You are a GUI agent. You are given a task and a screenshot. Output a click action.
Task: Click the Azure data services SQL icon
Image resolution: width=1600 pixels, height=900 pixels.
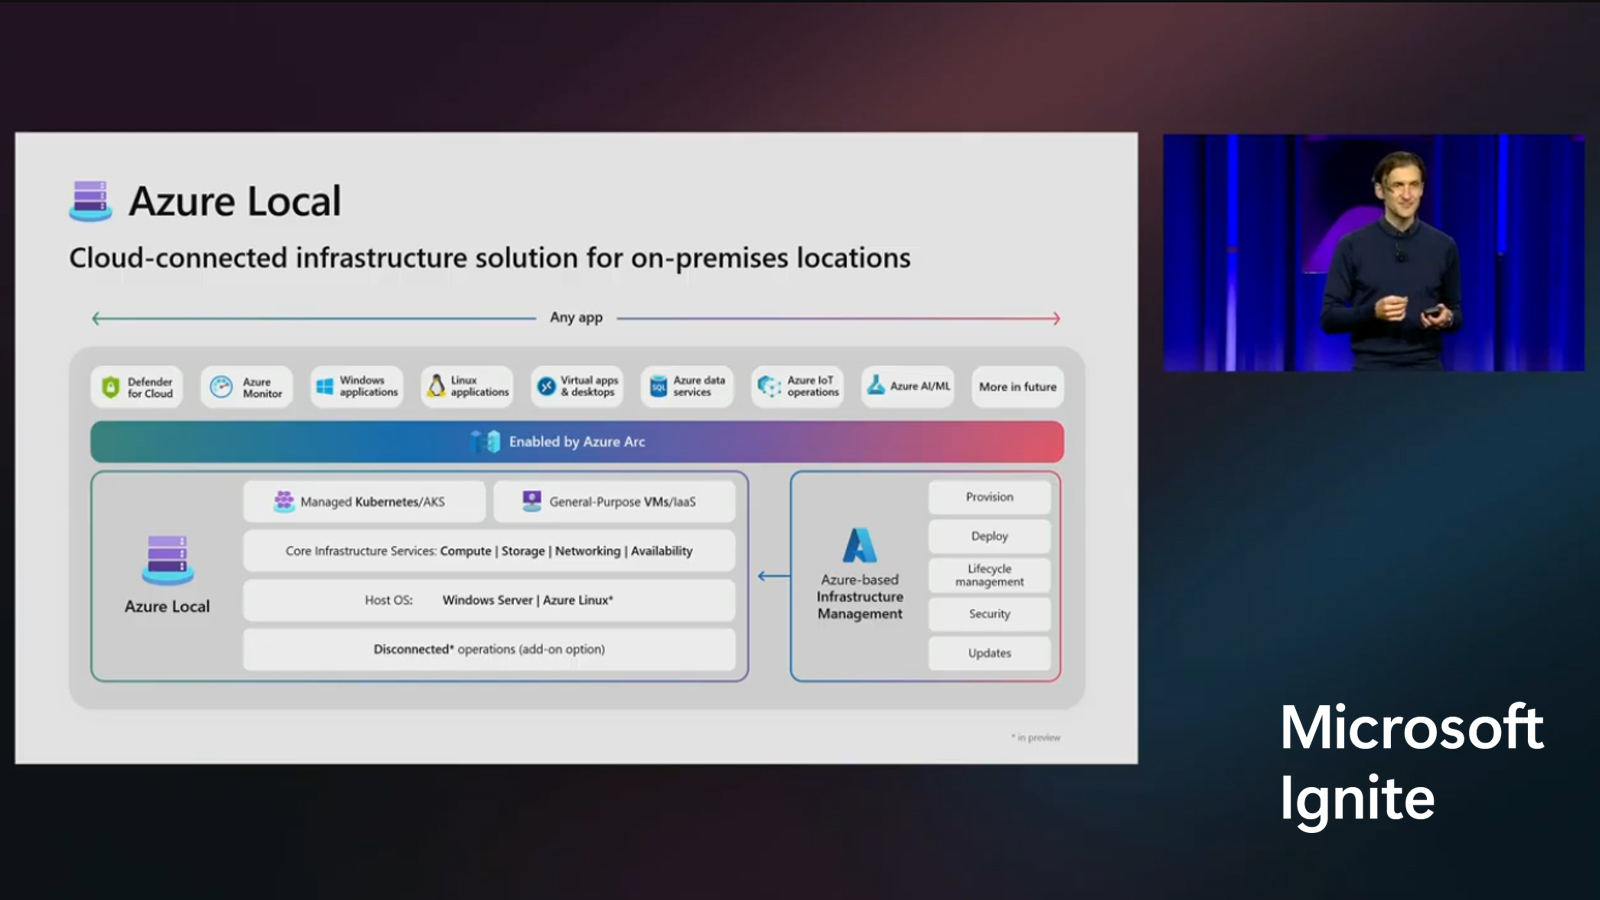click(x=658, y=387)
